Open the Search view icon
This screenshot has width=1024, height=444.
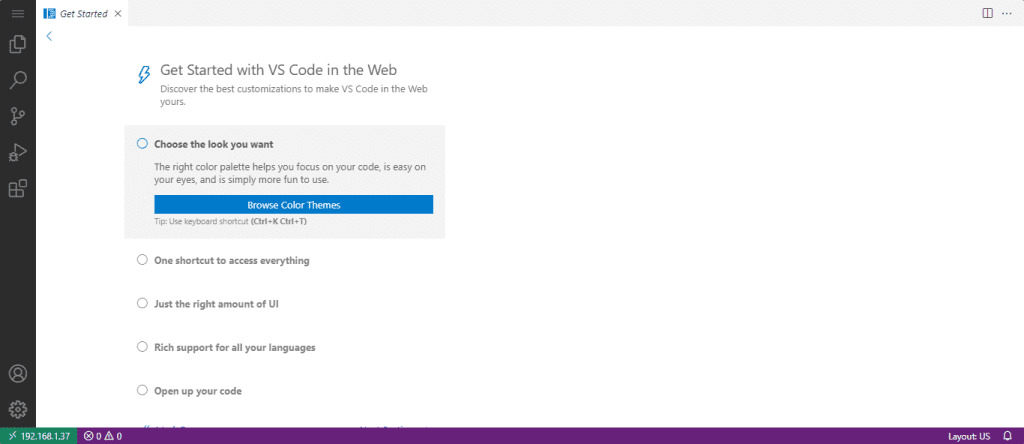17,80
